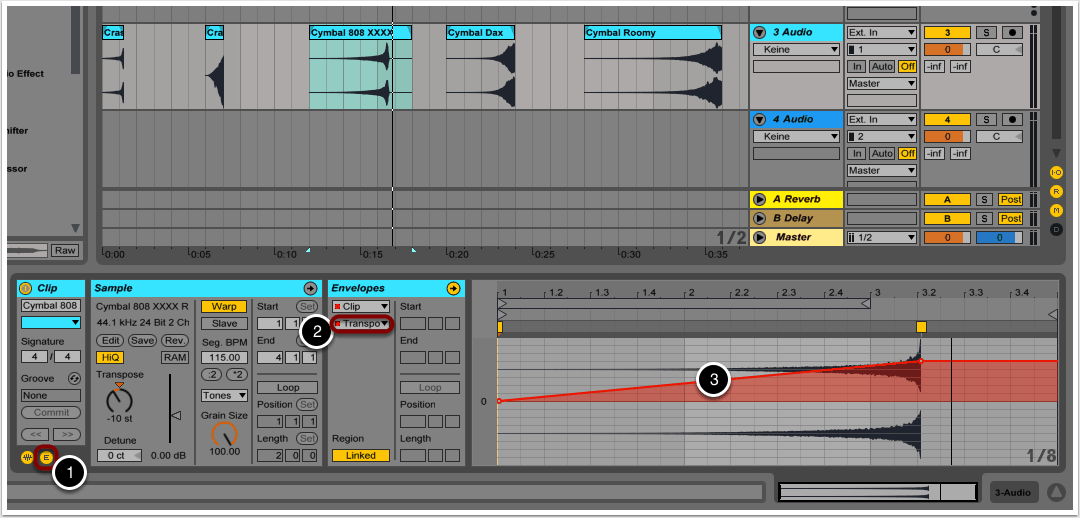Viewport: 1080px width, 518px height.
Task: Toggle the Warp switch off
Action: pyautogui.click(x=224, y=306)
